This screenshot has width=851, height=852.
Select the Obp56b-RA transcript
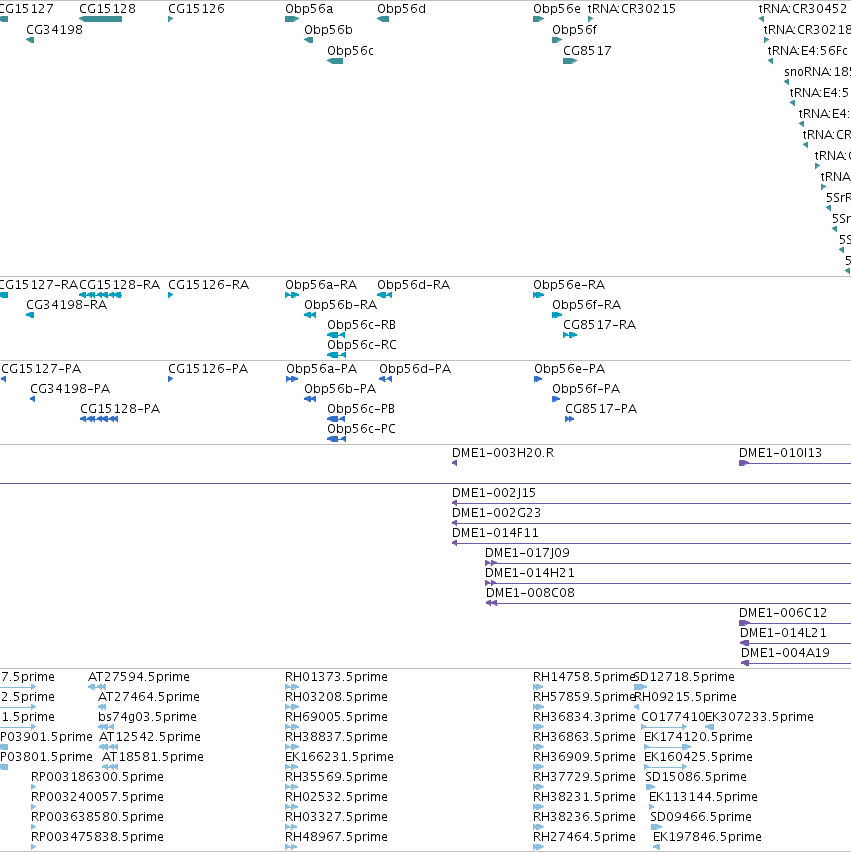[310, 315]
